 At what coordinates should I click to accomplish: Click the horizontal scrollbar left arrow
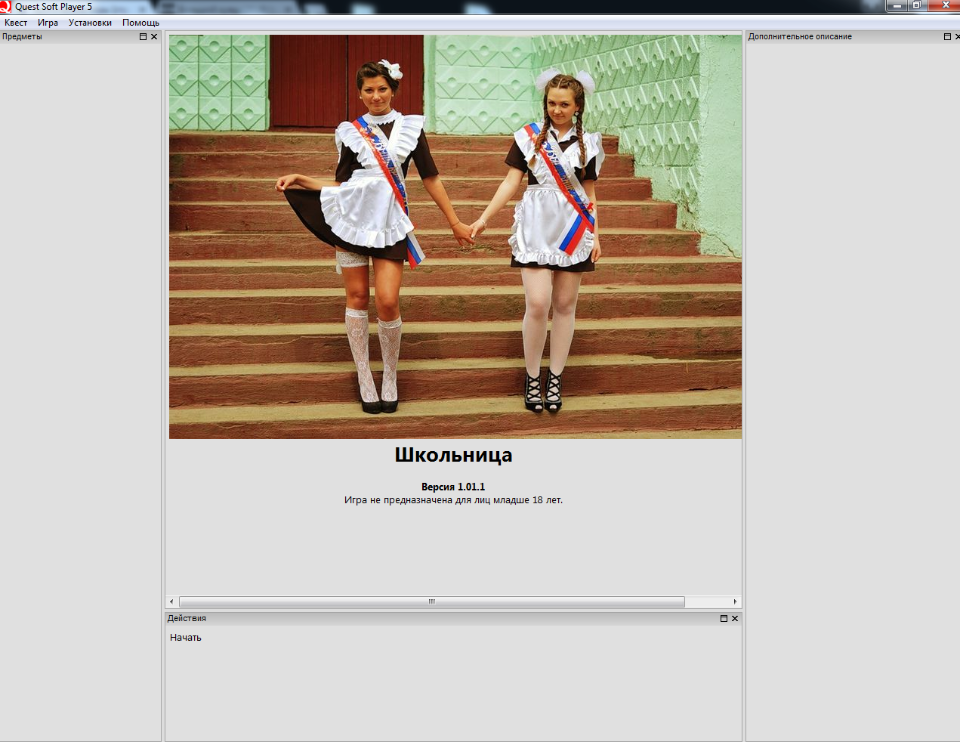[171, 602]
